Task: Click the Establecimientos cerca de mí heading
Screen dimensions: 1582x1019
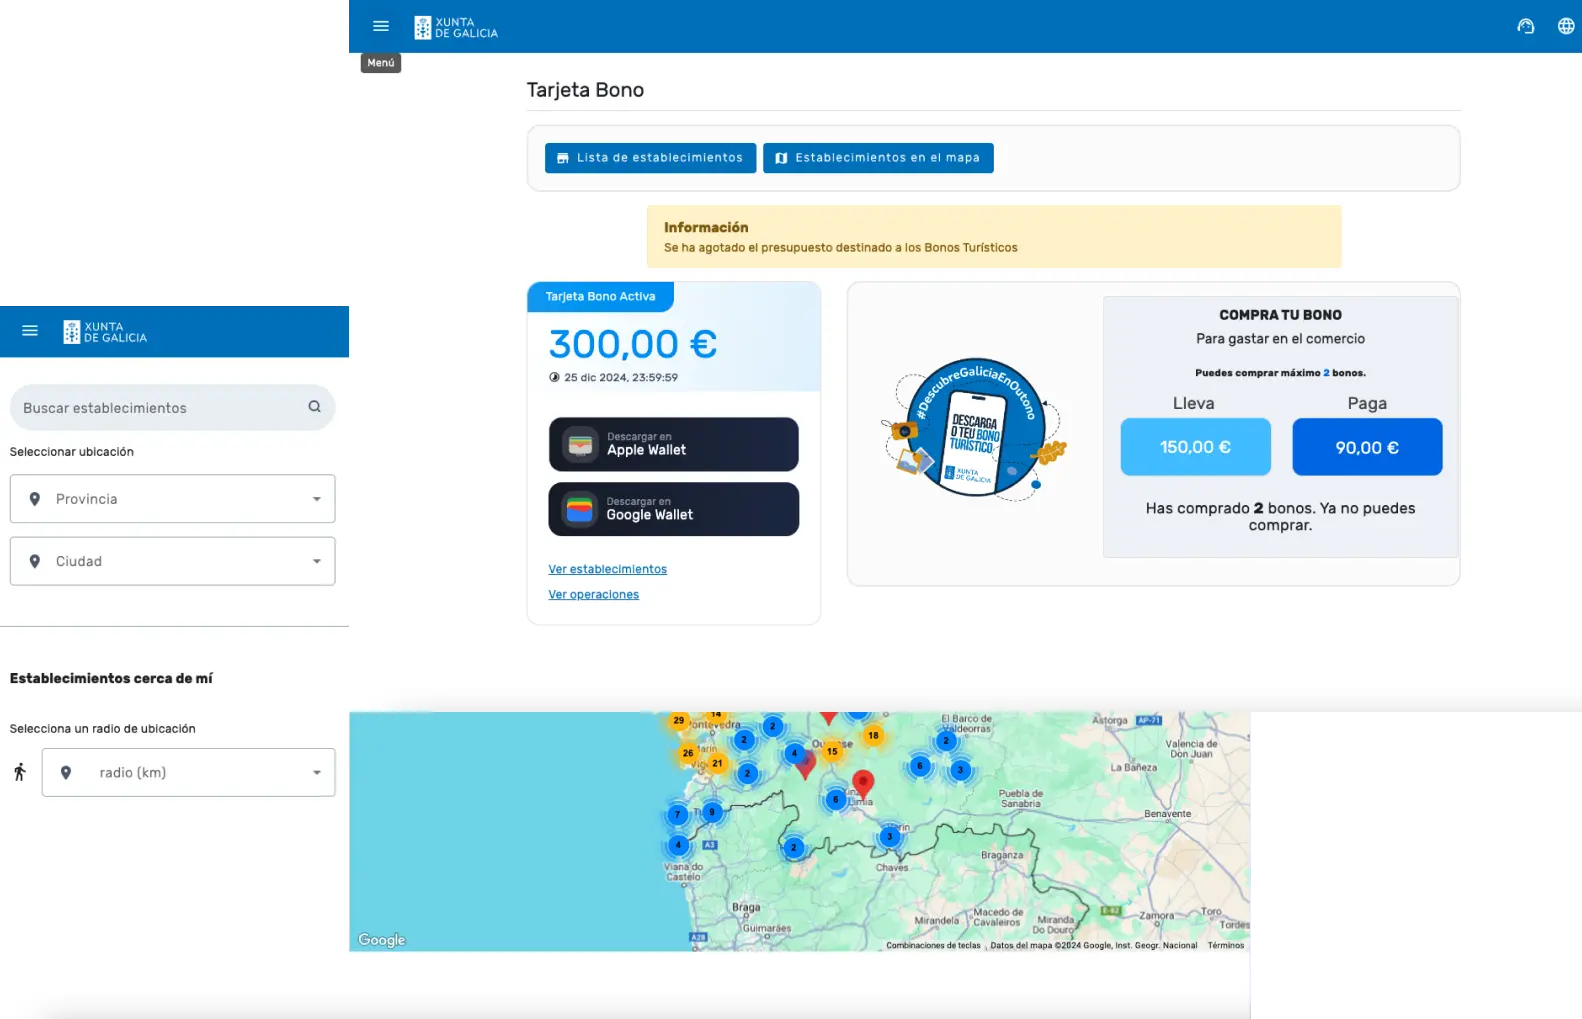Action: click(111, 678)
